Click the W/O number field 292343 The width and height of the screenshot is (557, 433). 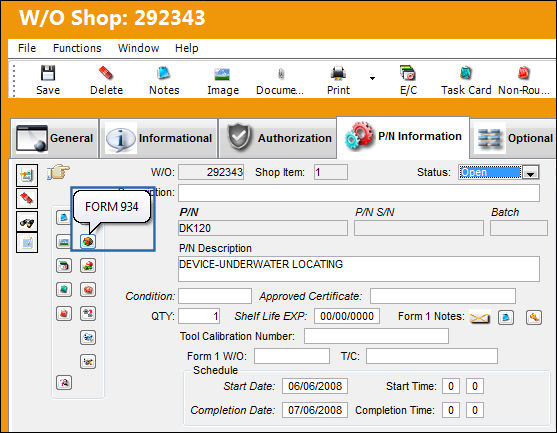(211, 172)
